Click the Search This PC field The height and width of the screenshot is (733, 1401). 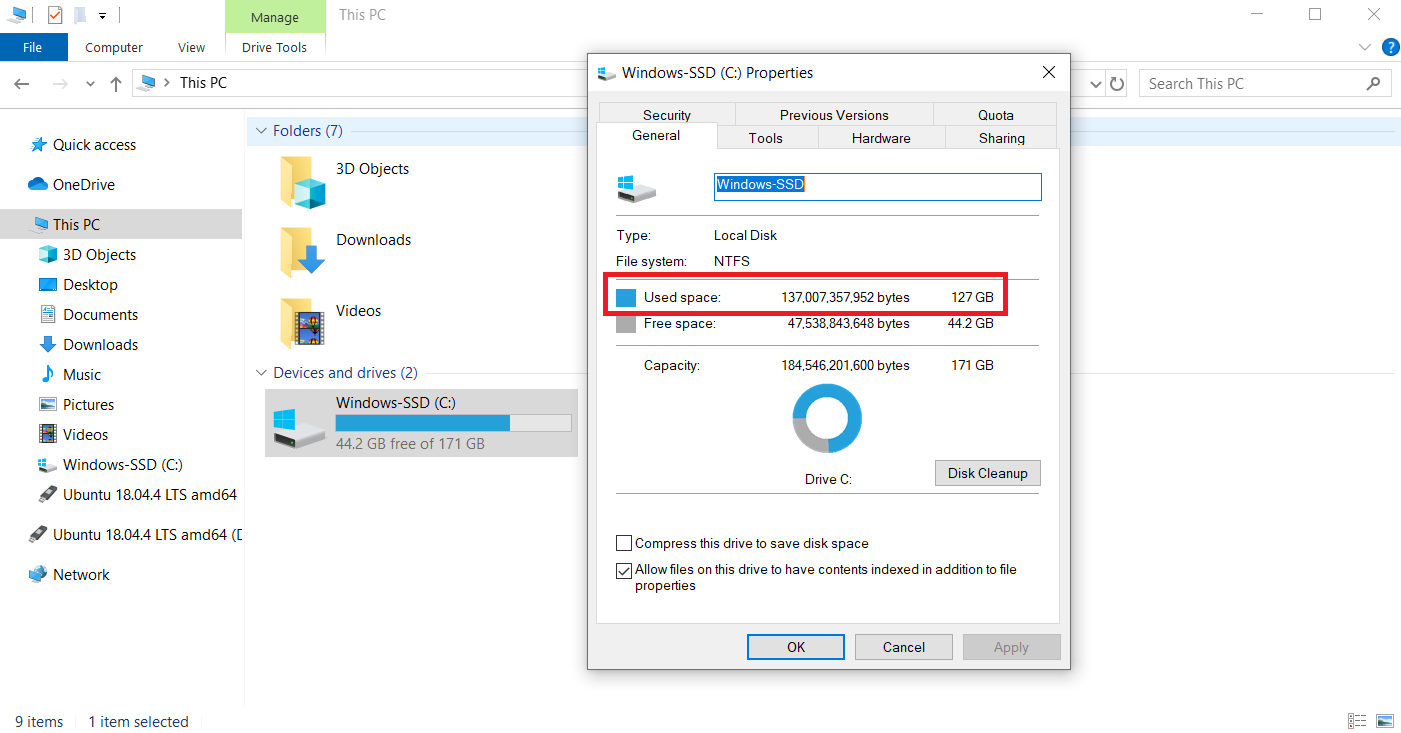coord(1265,84)
